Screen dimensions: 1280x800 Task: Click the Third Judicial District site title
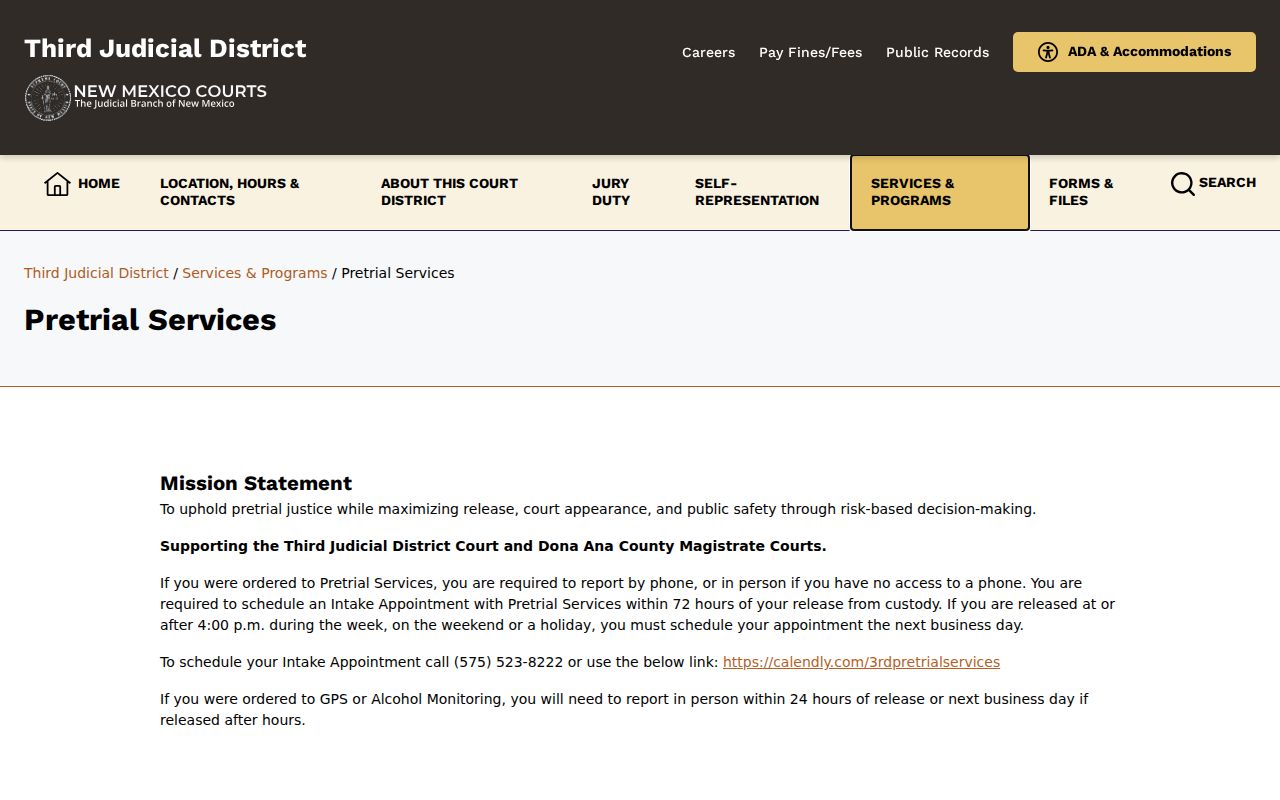(x=165, y=48)
